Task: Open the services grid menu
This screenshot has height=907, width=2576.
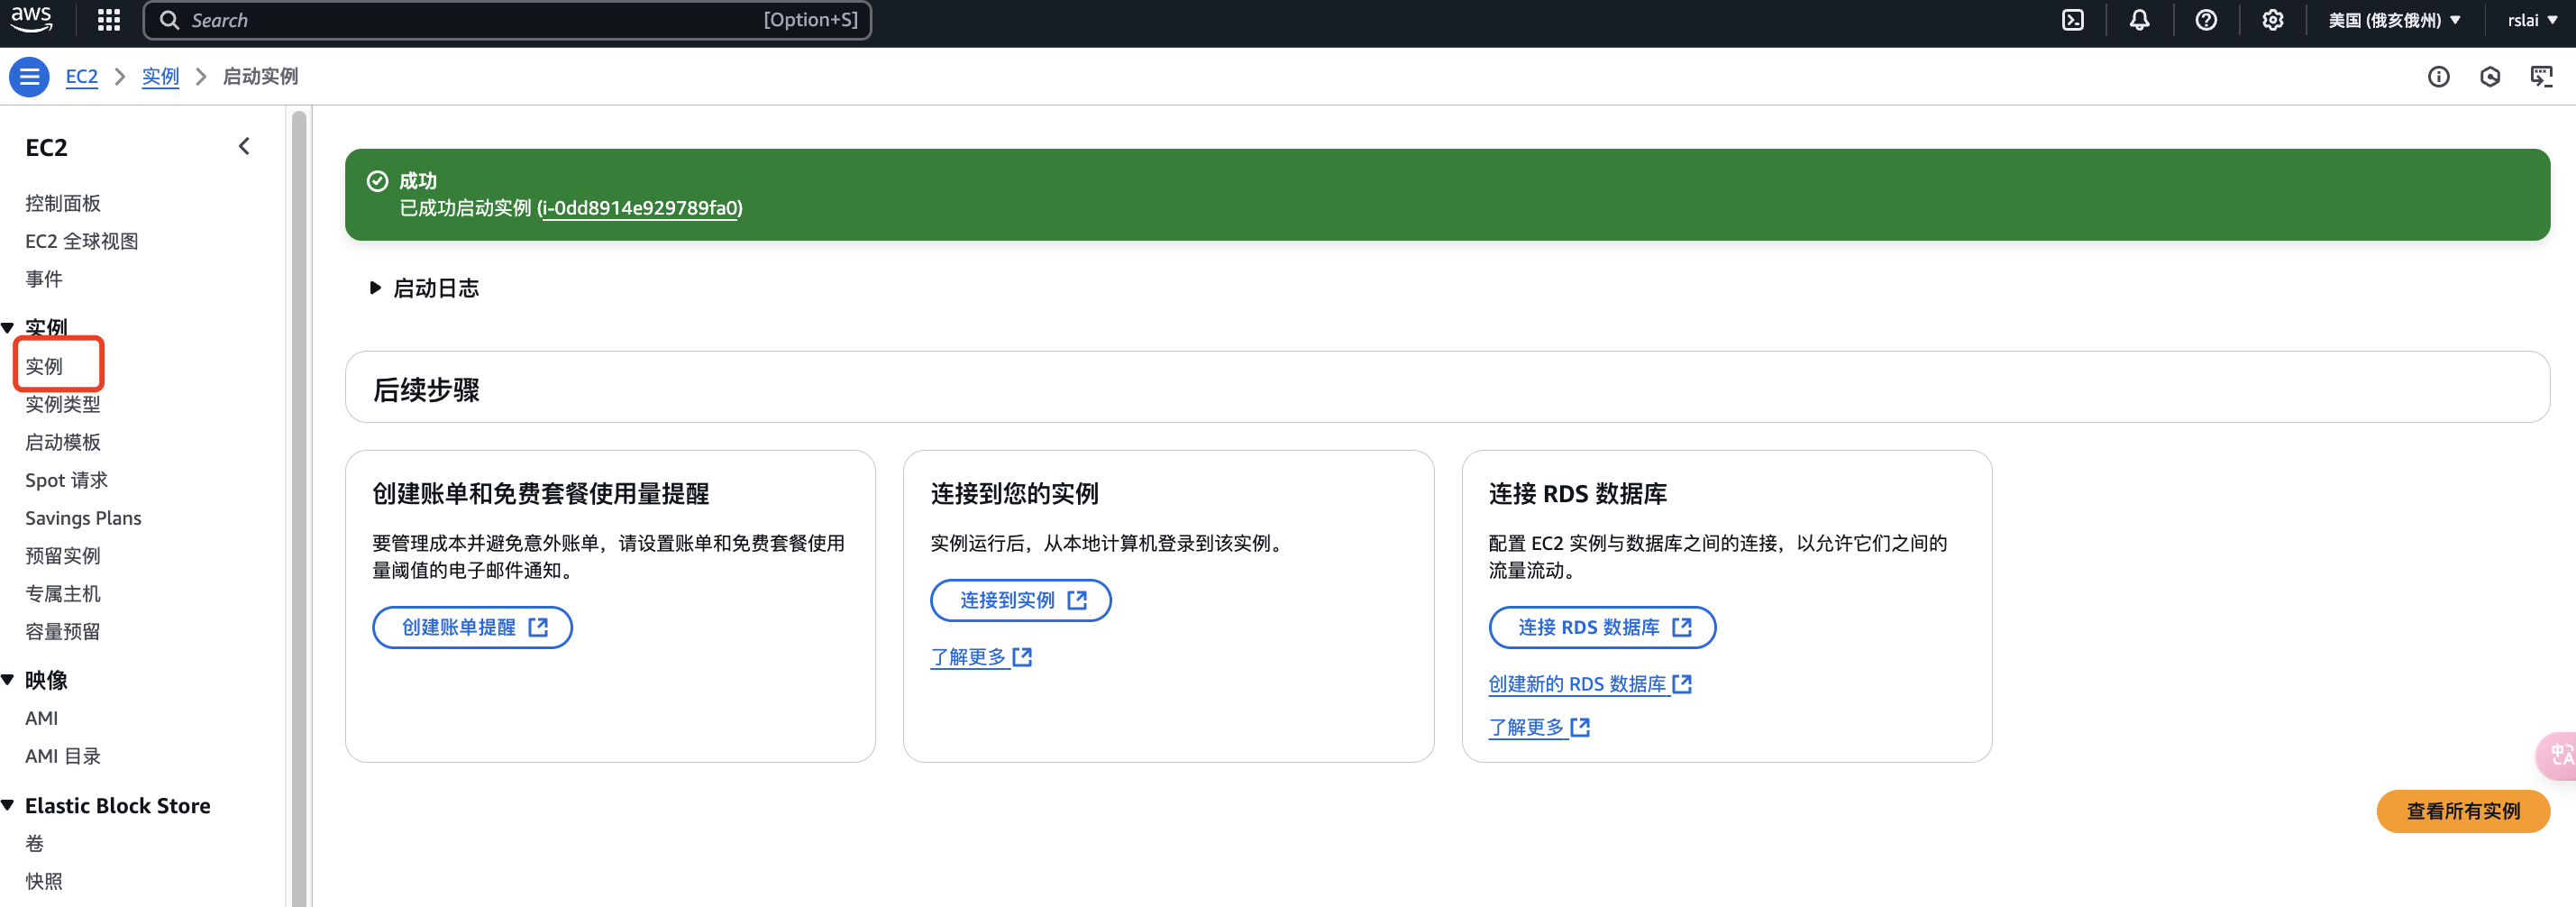Action: point(109,20)
